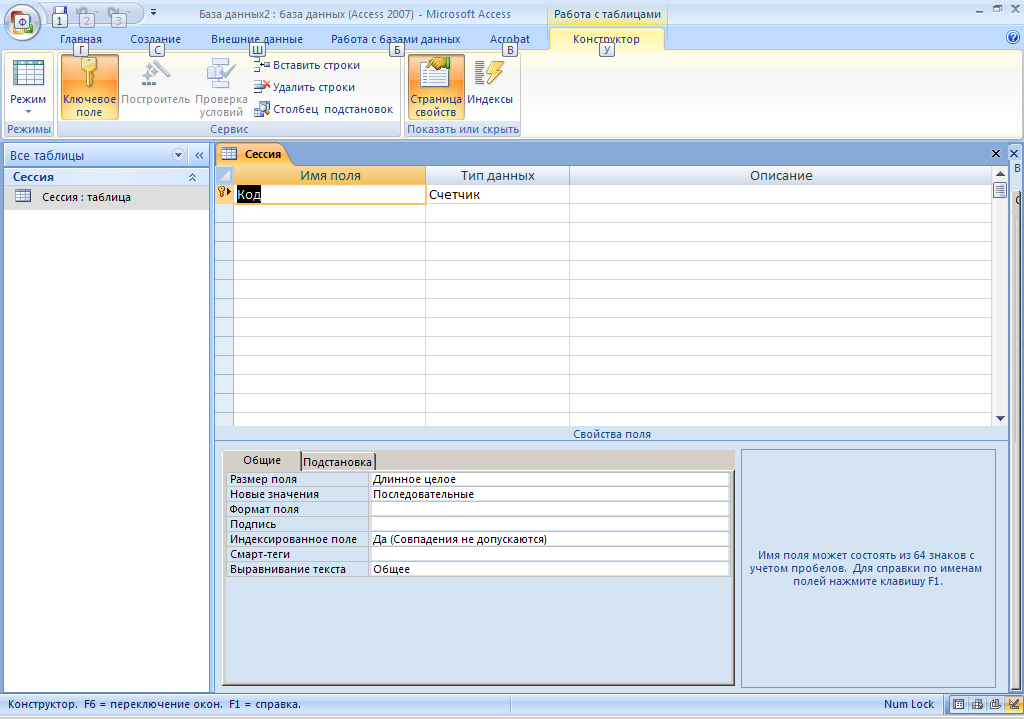Click the empty second field name row
Screen dimensions: 1024x719
[x=330, y=213]
